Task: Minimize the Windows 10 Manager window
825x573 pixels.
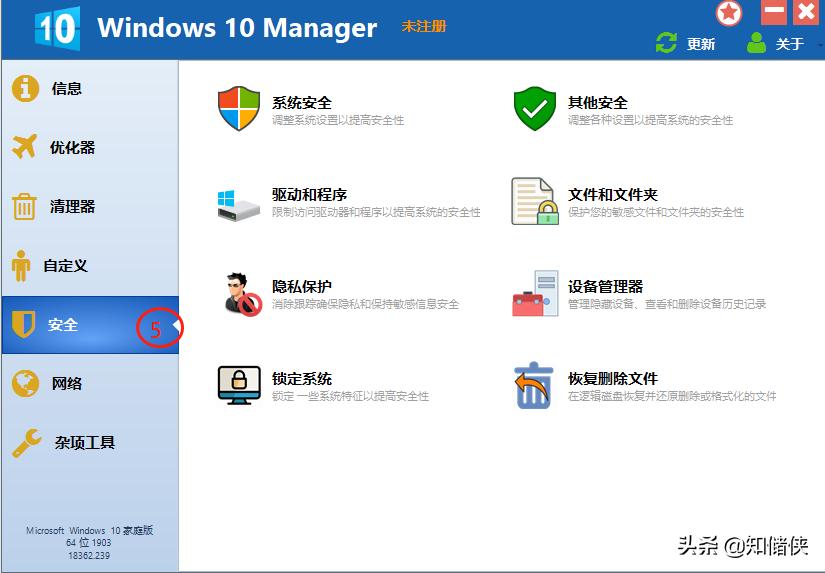Action: point(774,12)
